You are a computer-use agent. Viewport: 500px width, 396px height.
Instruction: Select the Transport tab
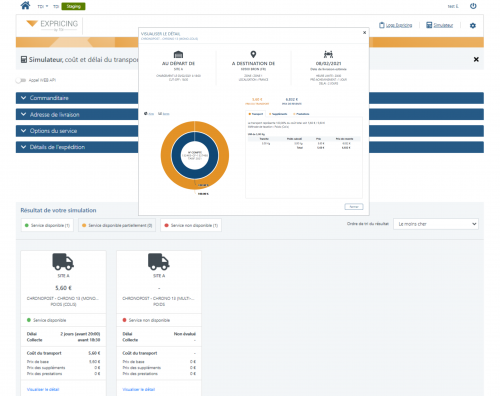256,114
